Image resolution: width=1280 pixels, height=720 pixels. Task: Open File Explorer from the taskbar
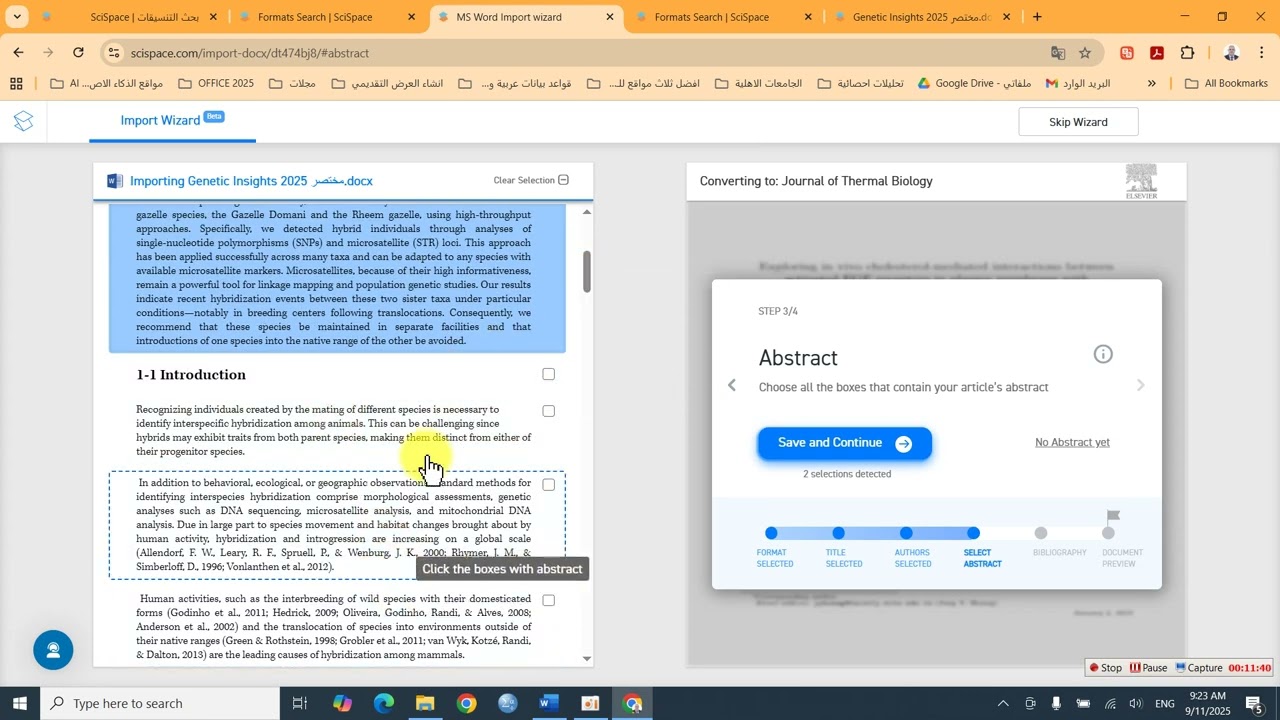(x=425, y=703)
